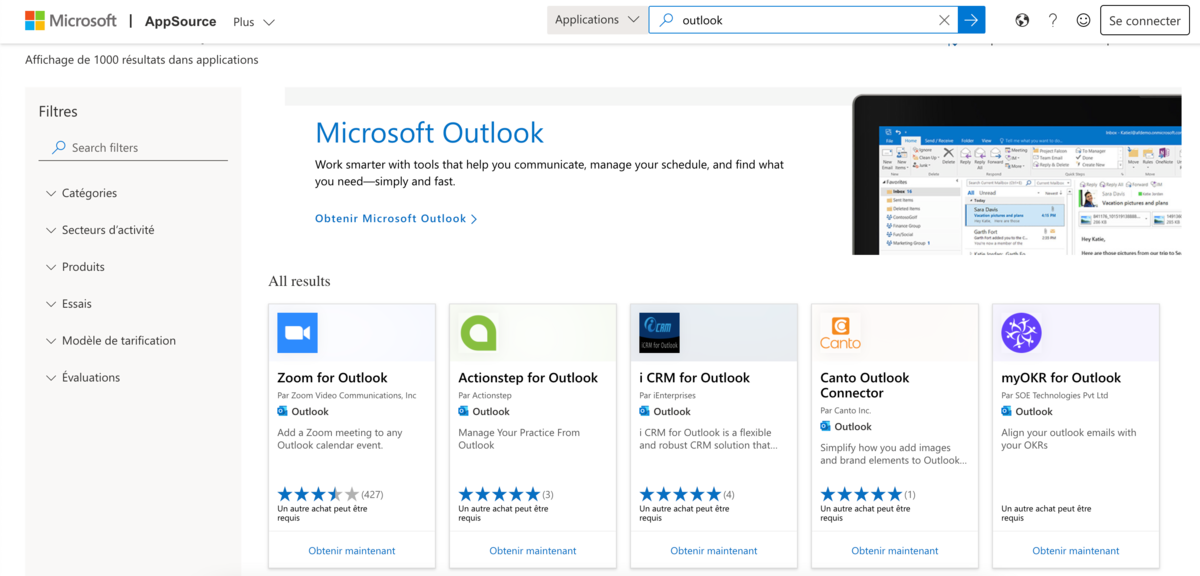Screen dimensions: 1200x576
Task: Open the Zoom for Outlook title
Action: 332,378
